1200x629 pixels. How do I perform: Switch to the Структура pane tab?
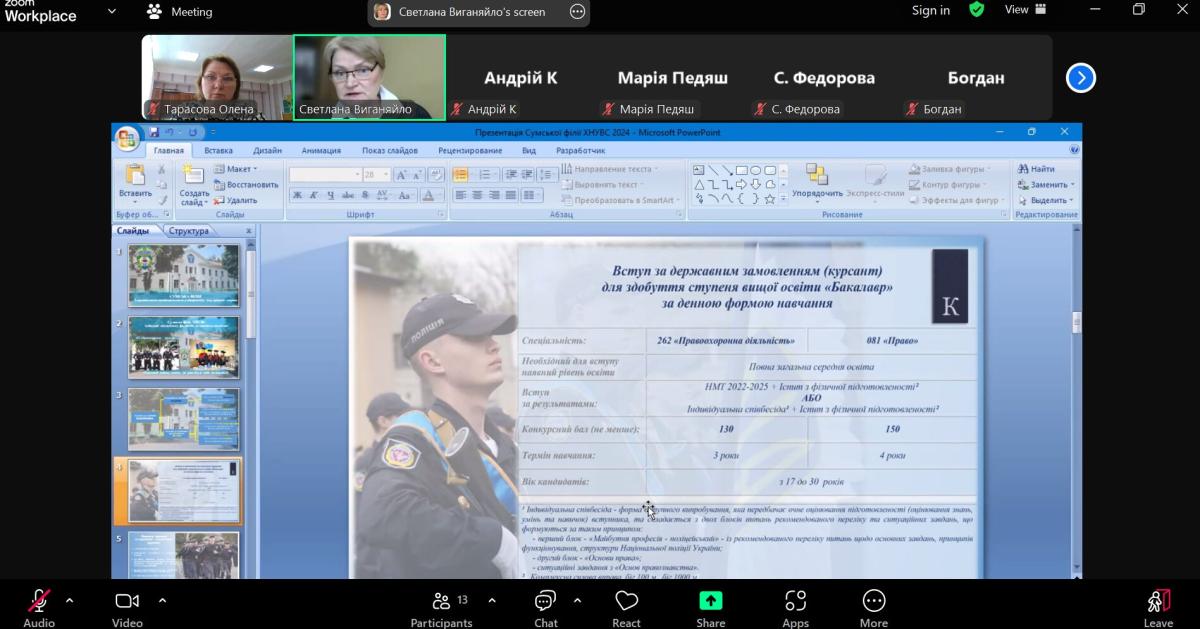click(188, 231)
